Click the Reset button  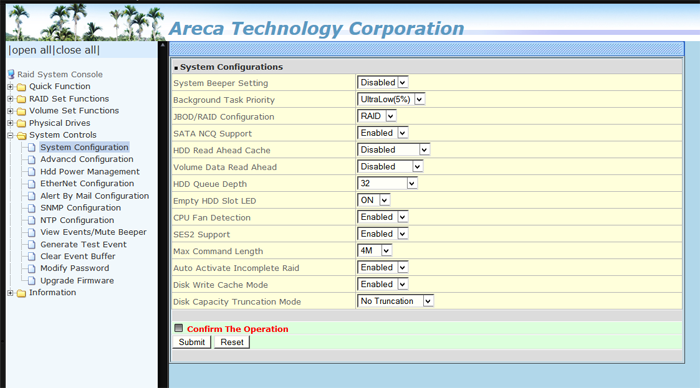coord(232,342)
